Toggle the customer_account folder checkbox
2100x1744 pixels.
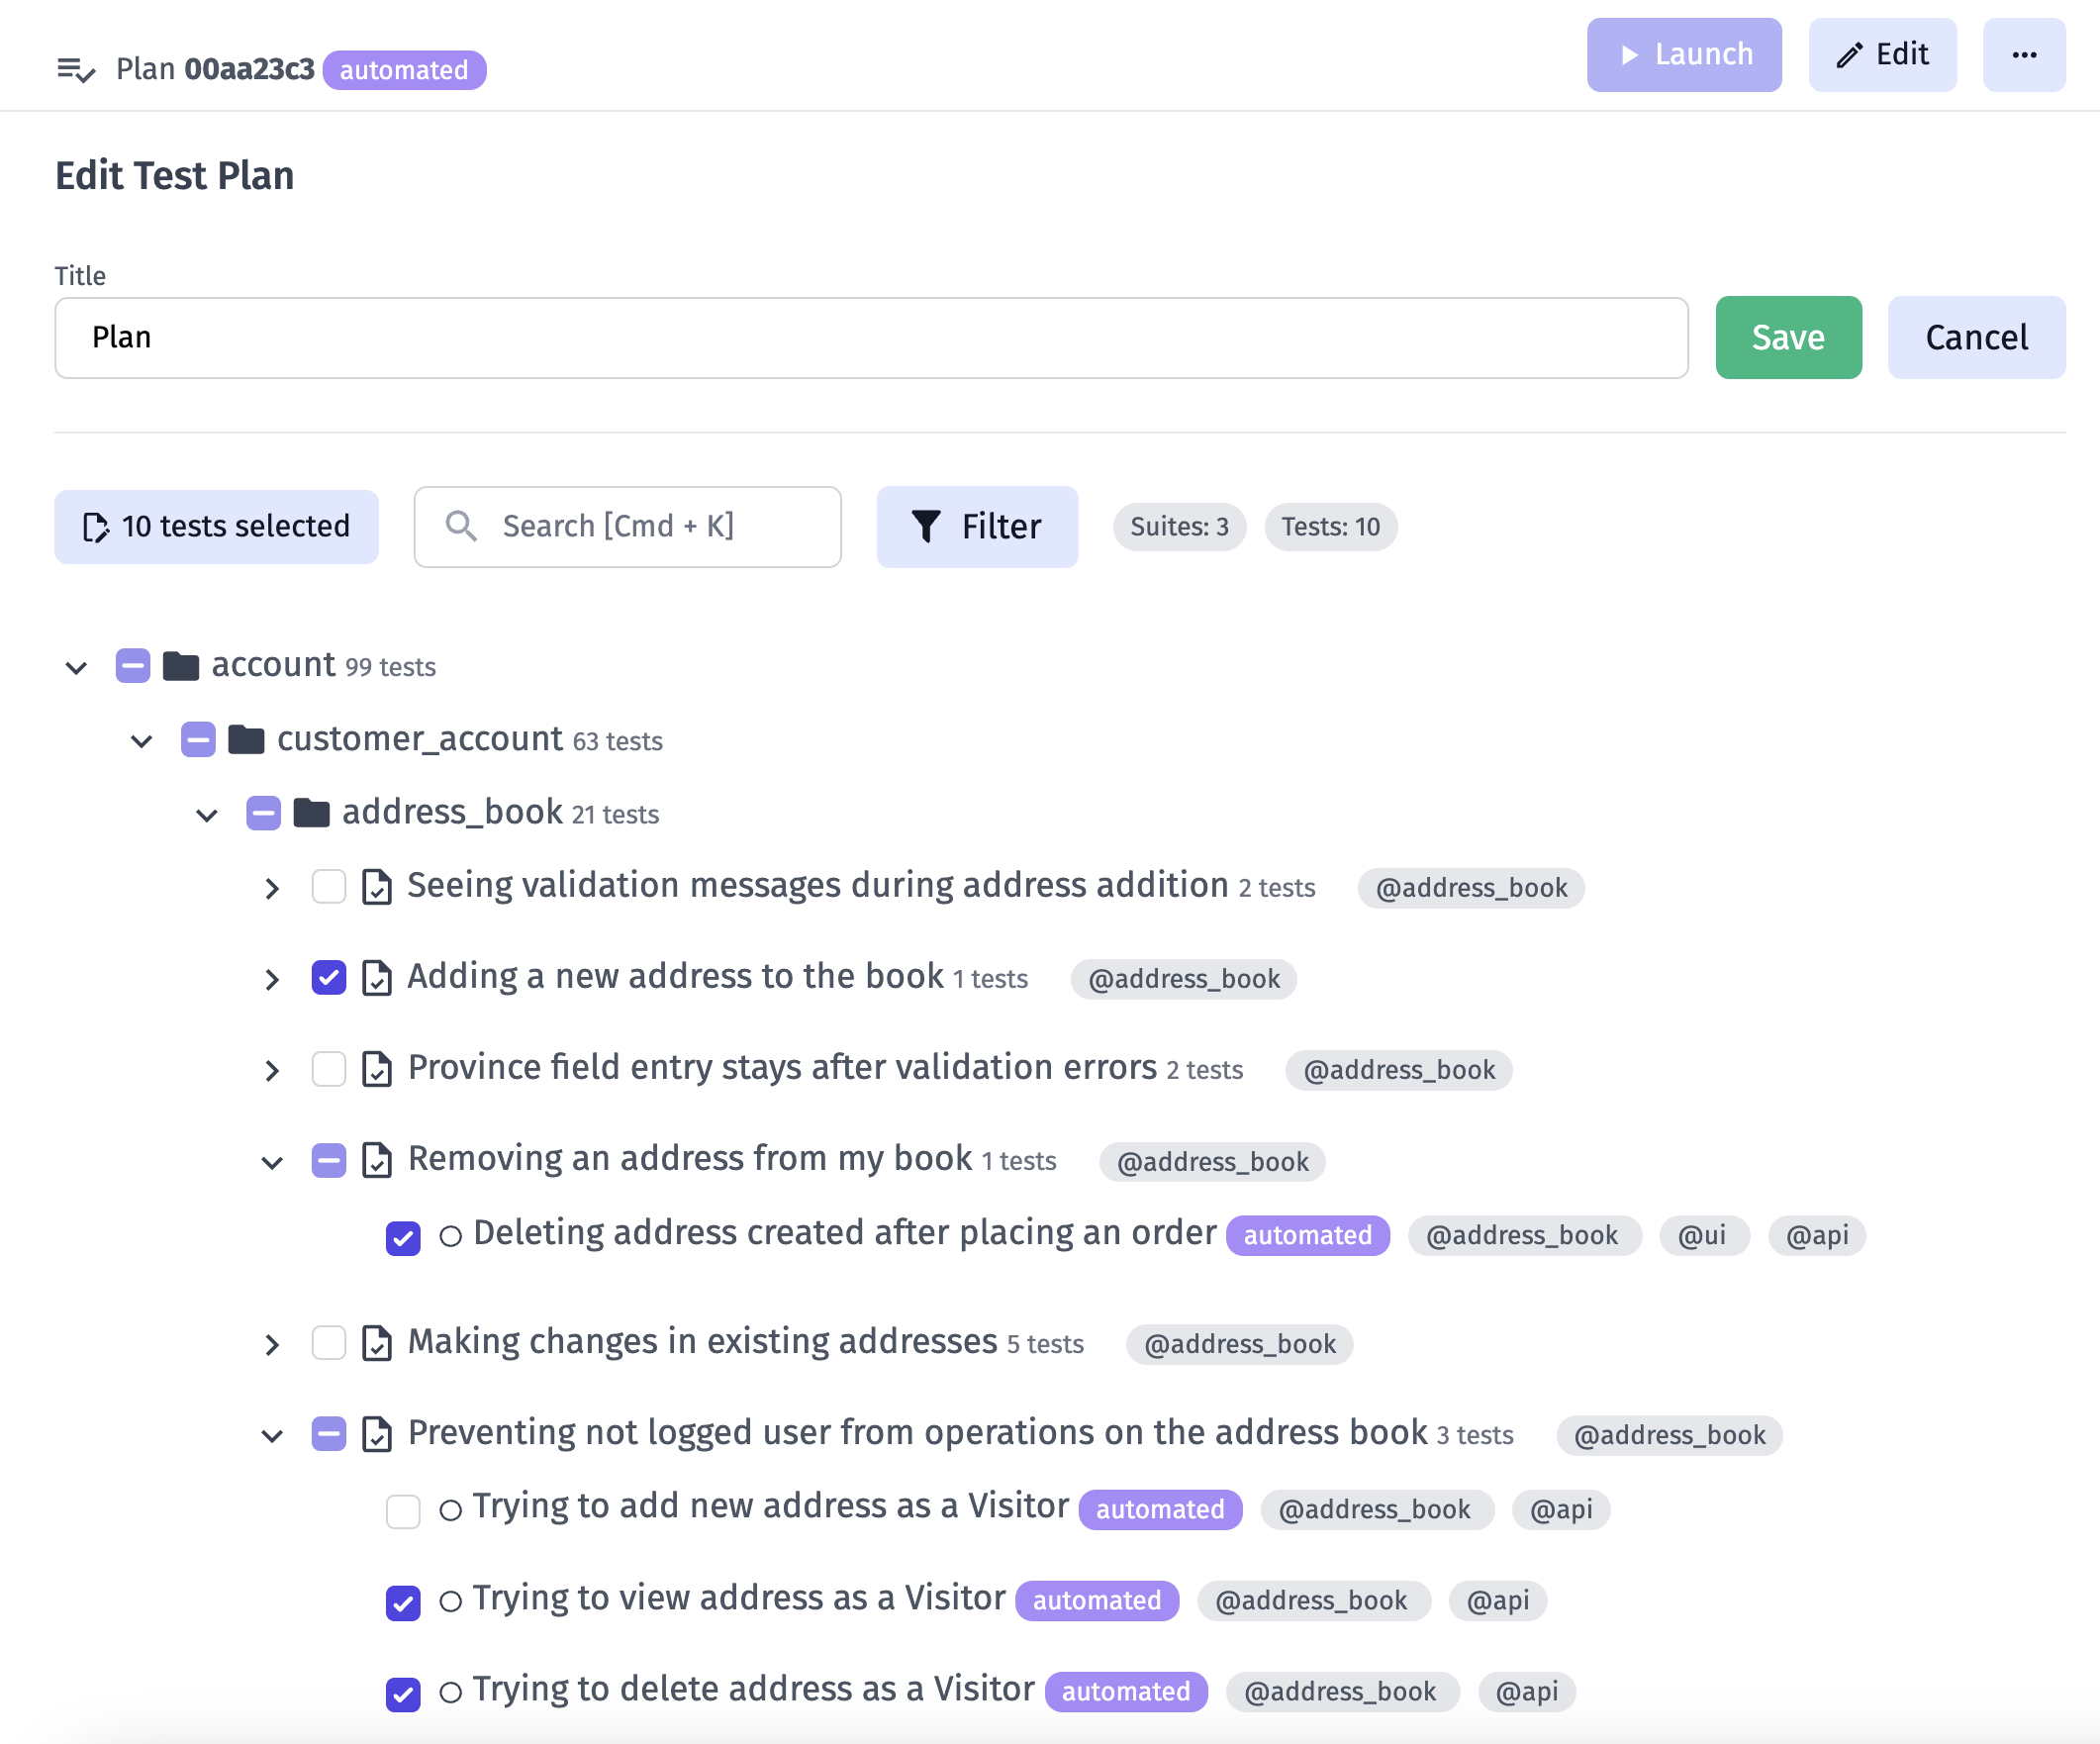coord(198,739)
